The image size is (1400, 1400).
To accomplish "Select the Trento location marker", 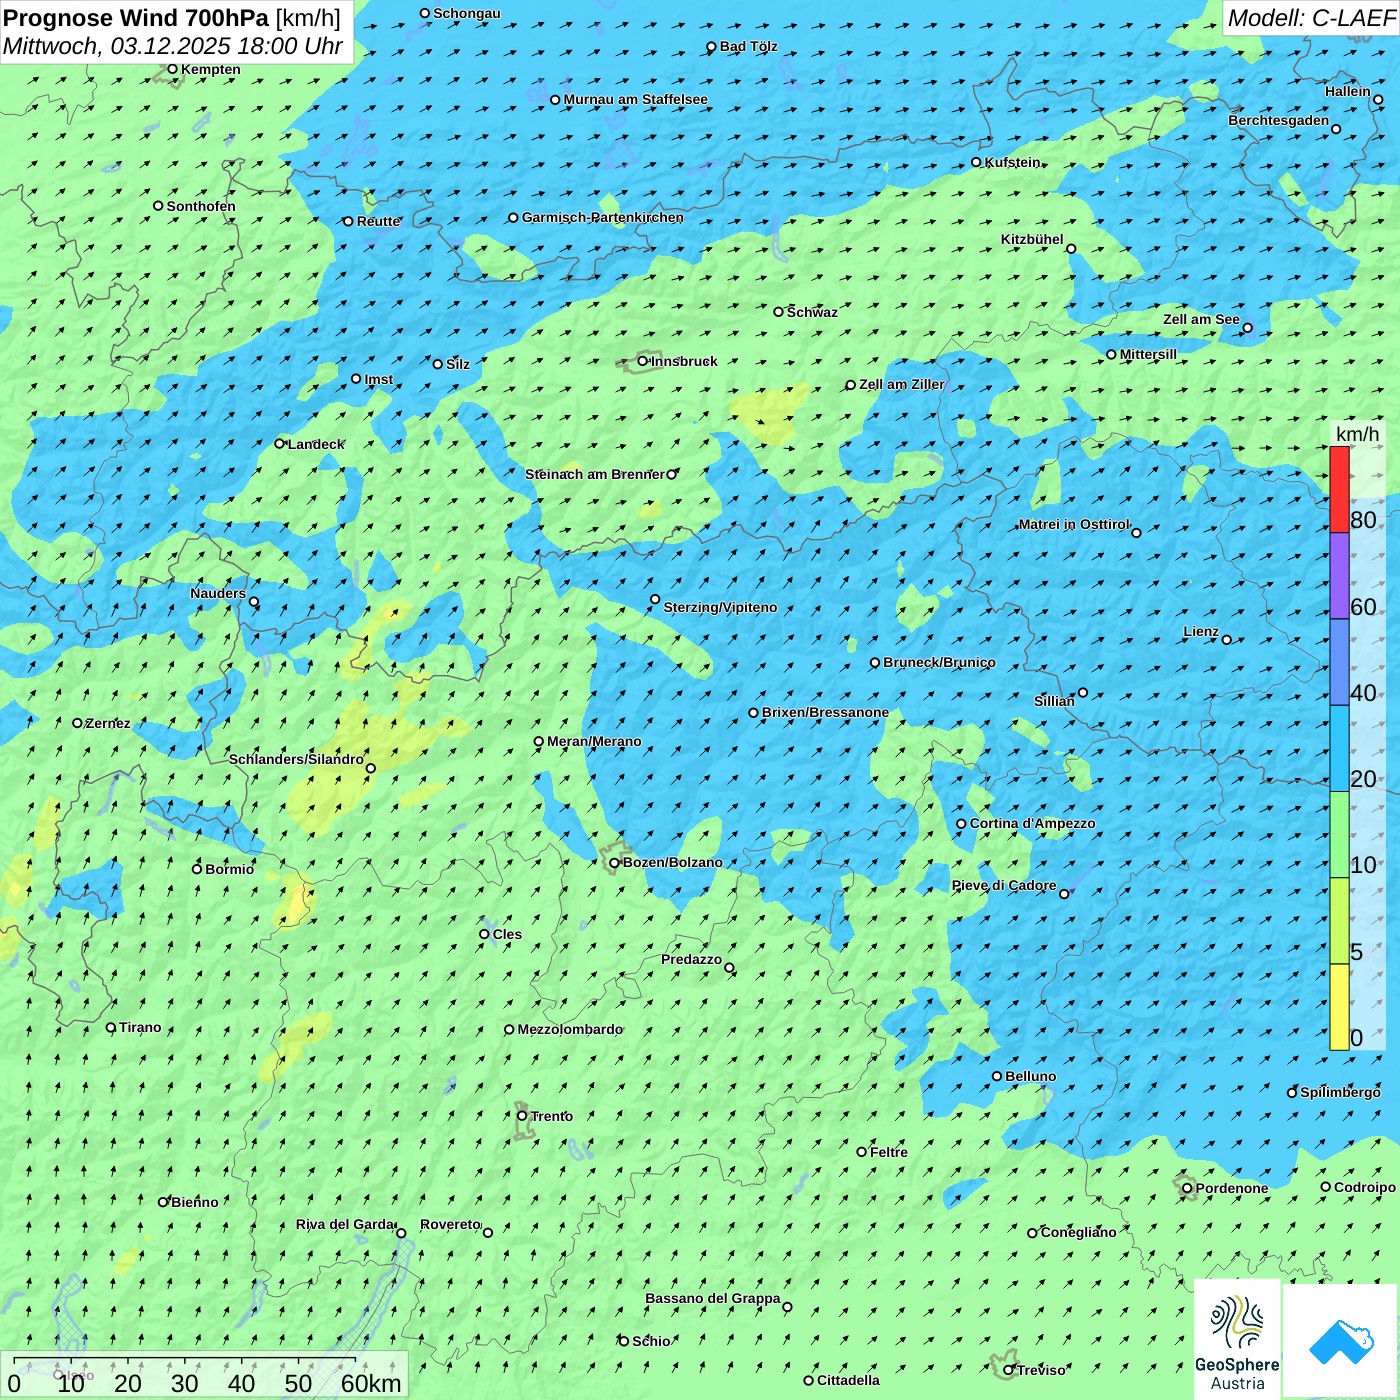I will coord(522,1116).
